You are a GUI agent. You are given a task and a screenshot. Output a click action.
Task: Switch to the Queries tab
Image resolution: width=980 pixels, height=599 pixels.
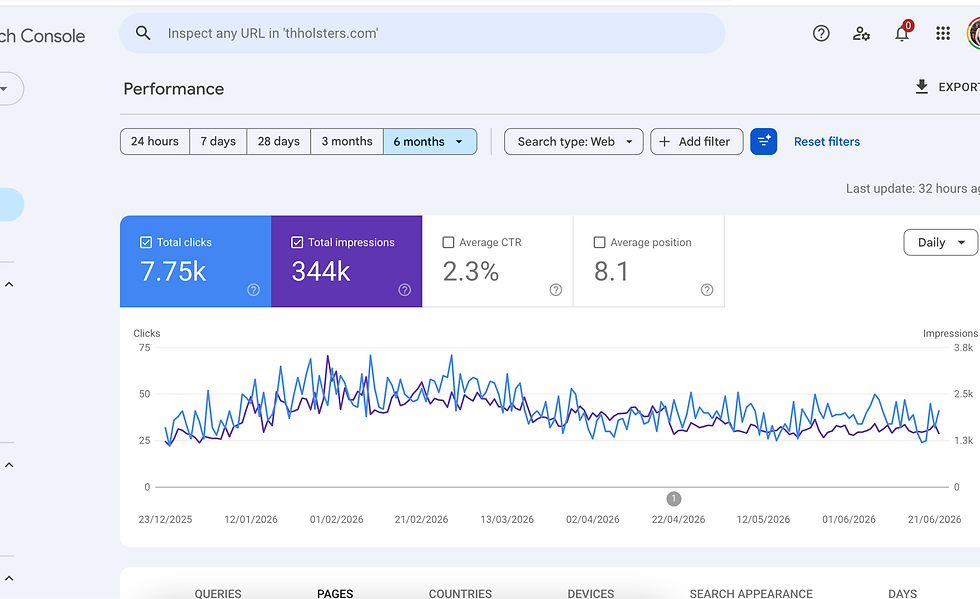point(218,593)
